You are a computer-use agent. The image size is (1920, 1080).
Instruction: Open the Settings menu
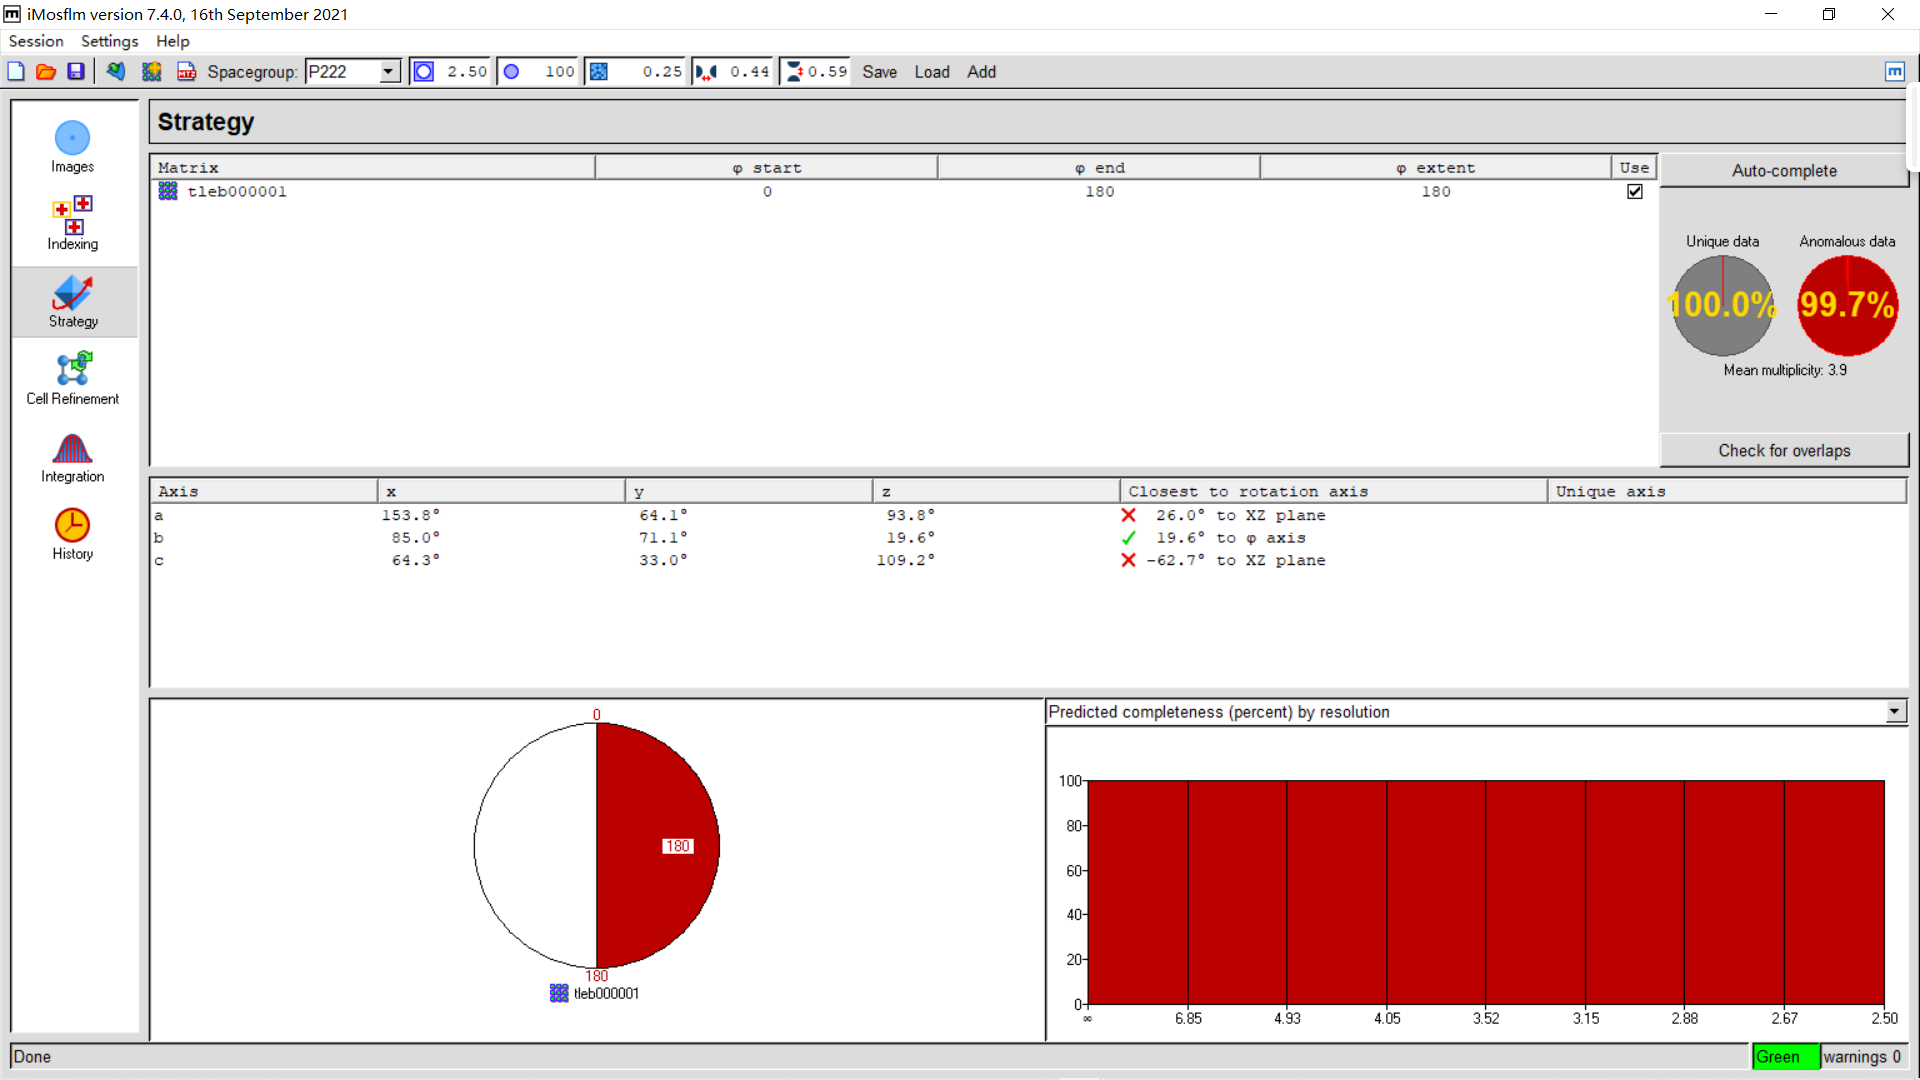point(109,41)
